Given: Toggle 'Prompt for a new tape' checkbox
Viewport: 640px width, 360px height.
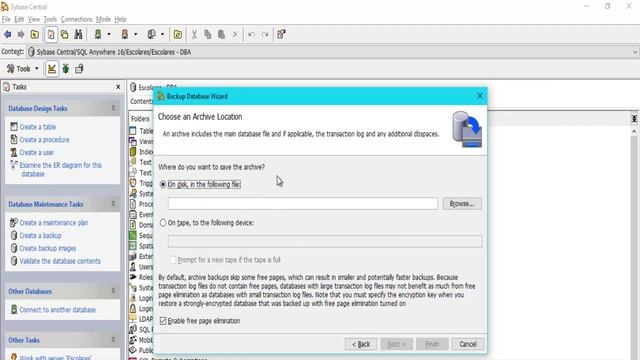Looking at the screenshot, I should [x=173, y=260].
